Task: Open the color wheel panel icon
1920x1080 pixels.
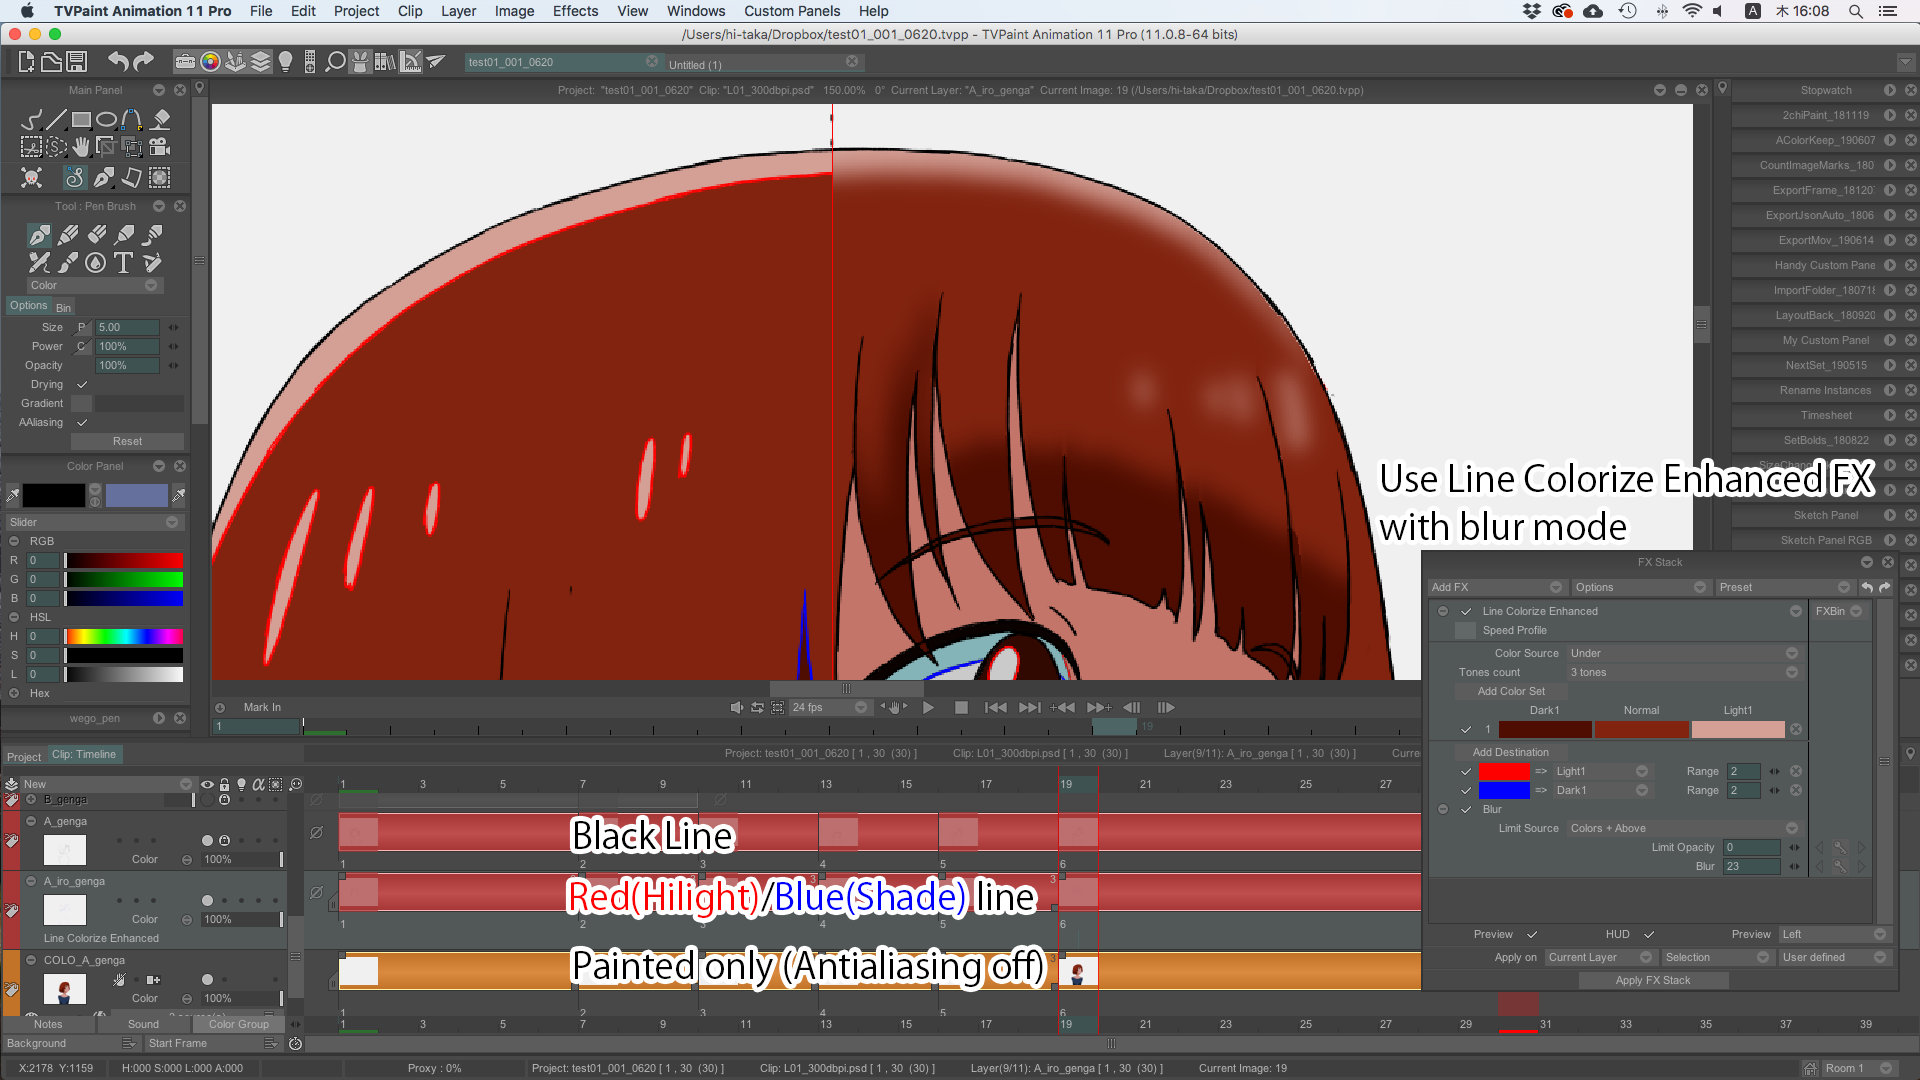Action: pyautogui.click(x=210, y=62)
